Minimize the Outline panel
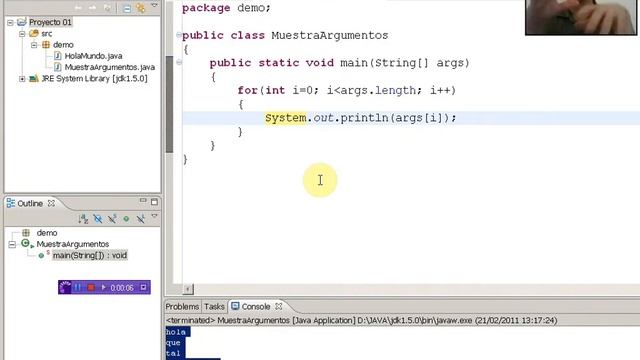This screenshot has width=640, height=360. pos(143,201)
